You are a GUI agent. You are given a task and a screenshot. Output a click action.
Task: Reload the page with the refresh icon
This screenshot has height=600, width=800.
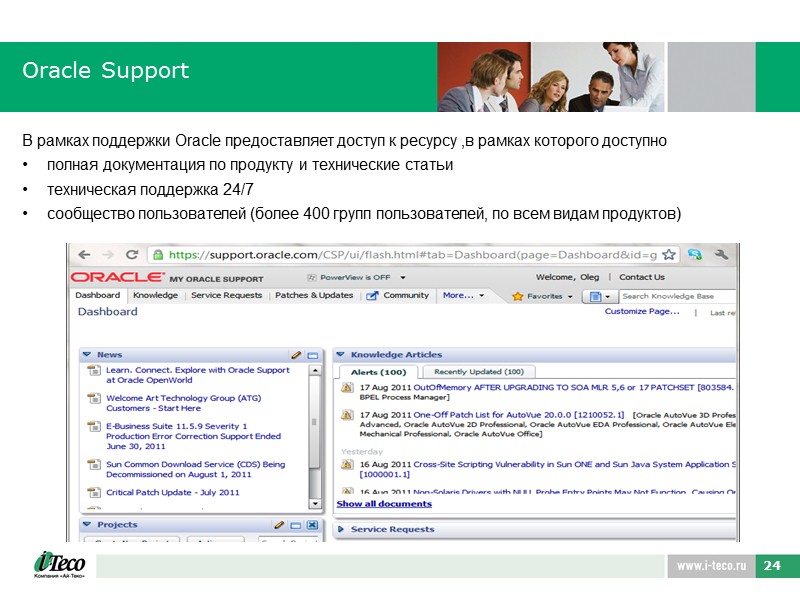(132, 254)
